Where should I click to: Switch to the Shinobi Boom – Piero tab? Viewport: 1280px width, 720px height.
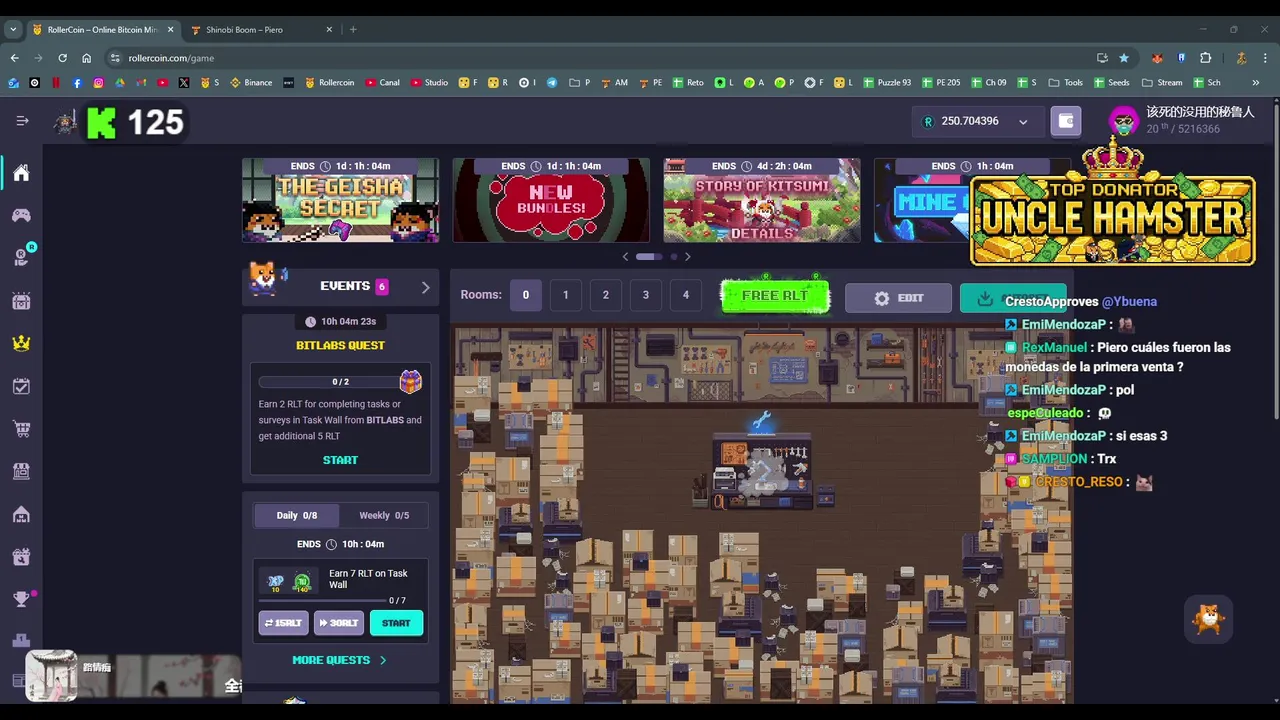click(x=260, y=29)
